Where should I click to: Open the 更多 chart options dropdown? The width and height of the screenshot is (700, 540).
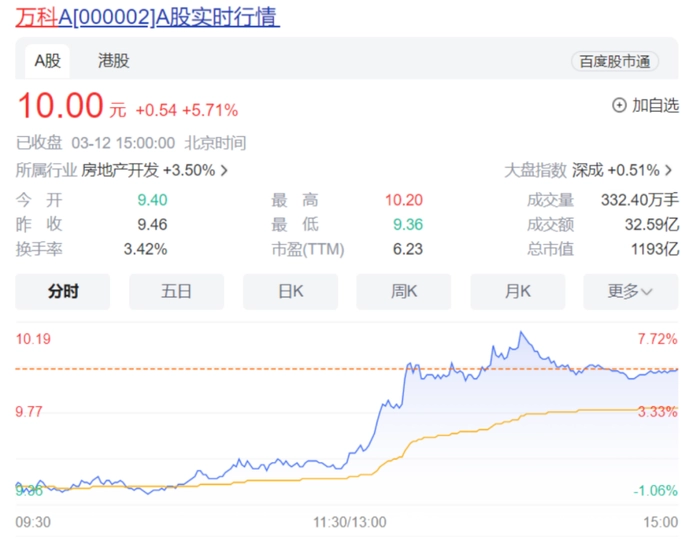coord(630,291)
